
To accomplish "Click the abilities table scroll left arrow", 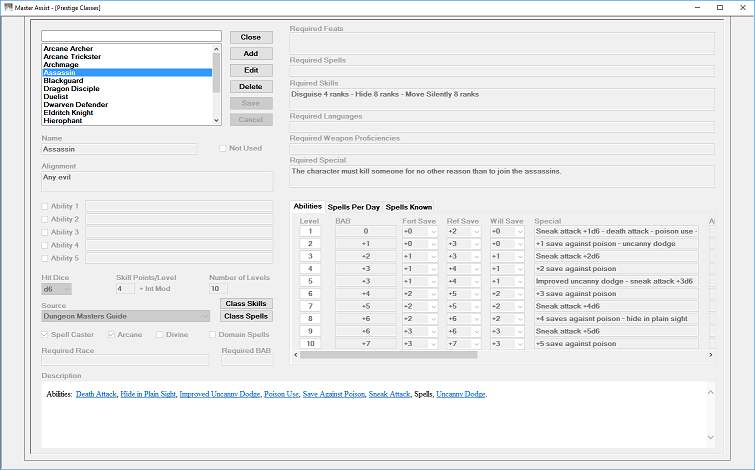I will (296, 355).
